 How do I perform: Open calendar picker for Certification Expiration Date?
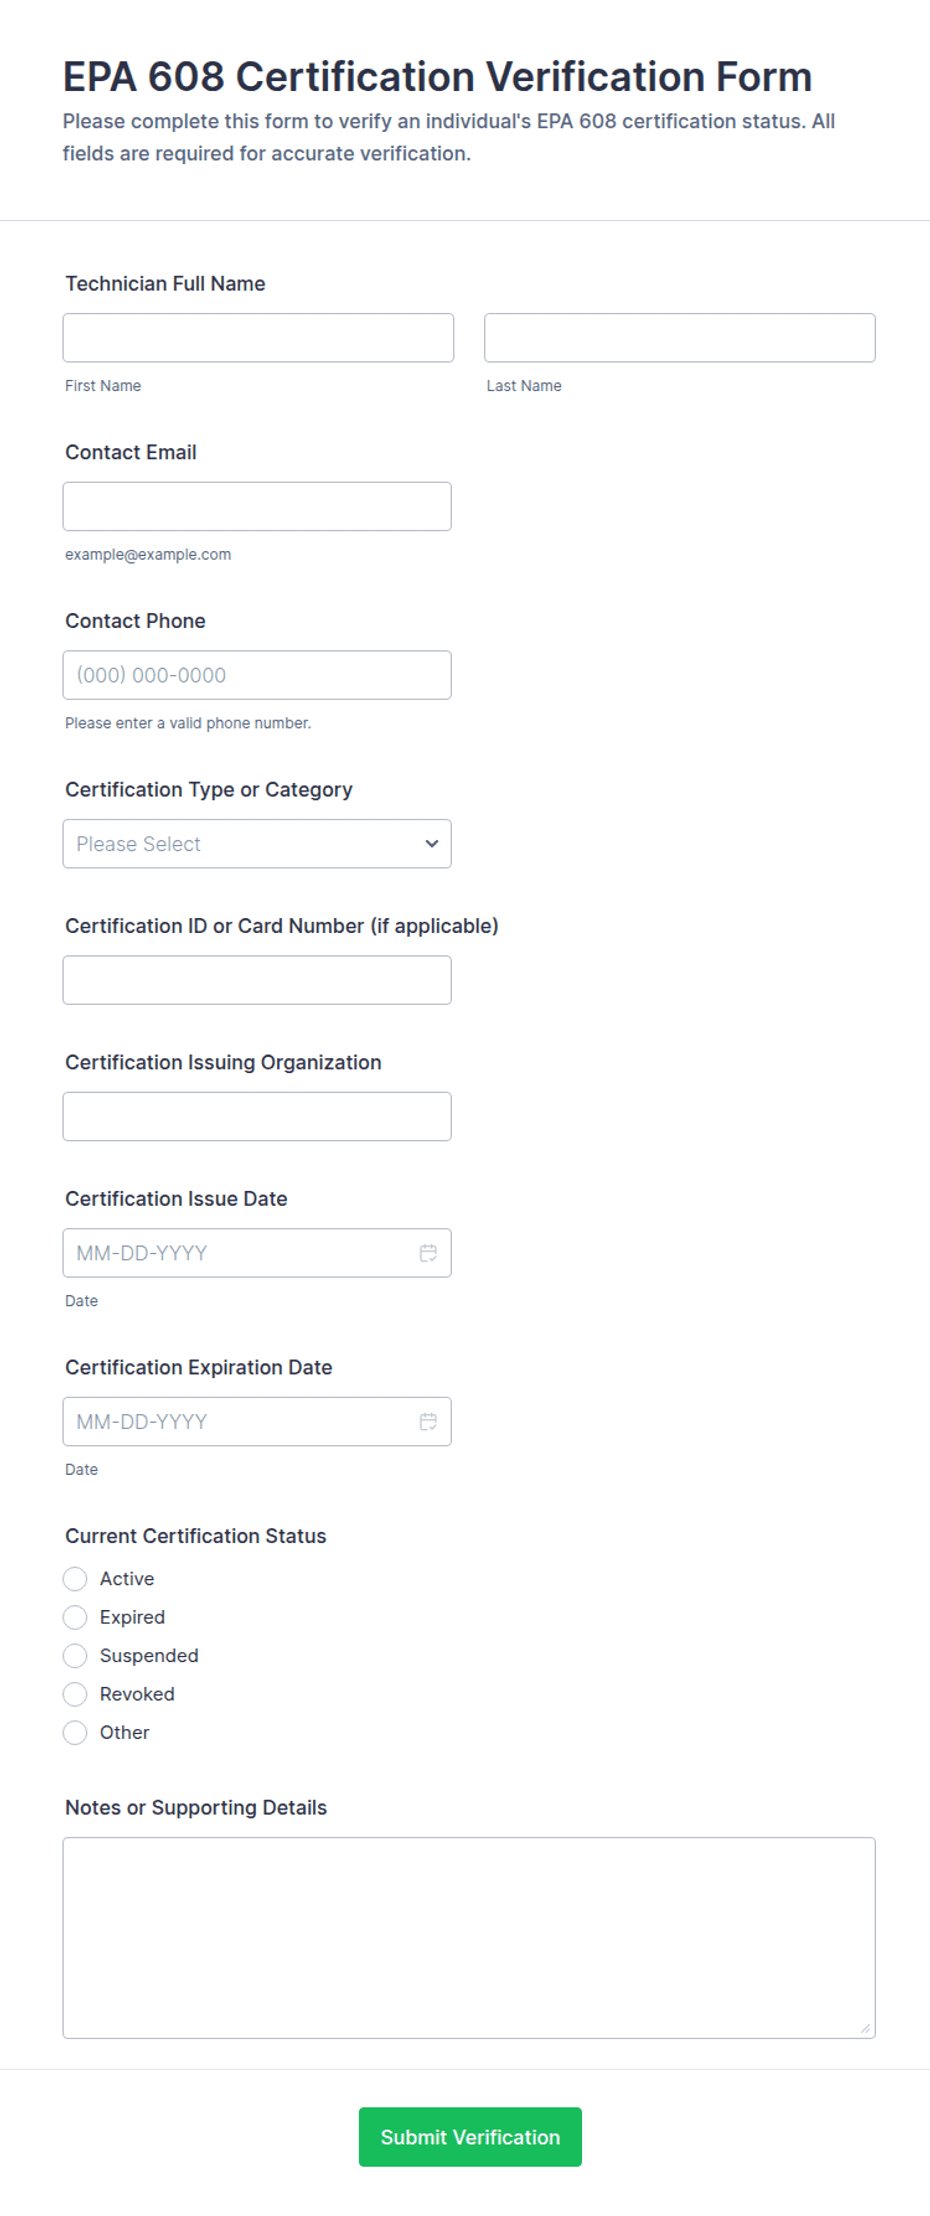428,1422
